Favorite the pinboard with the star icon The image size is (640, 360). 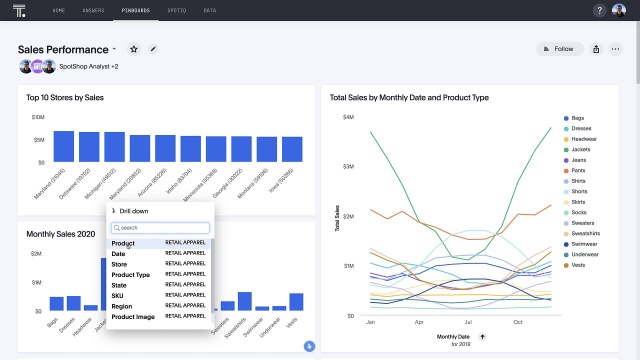click(133, 49)
